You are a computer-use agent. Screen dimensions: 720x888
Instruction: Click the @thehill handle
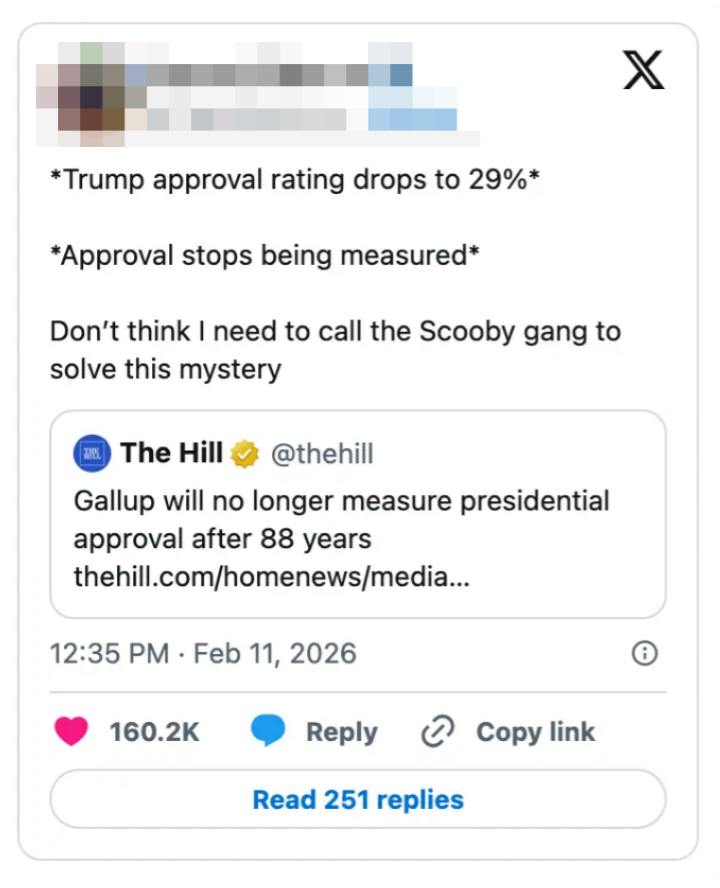(x=322, y=455)
